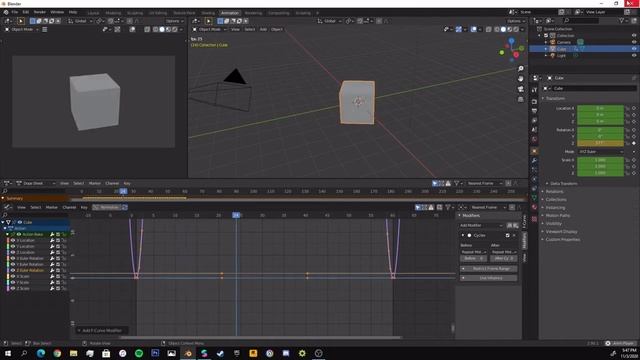The image size is (640, 360).
Task: Click the Rotation Z value field
Action: [x=600, y=143]
